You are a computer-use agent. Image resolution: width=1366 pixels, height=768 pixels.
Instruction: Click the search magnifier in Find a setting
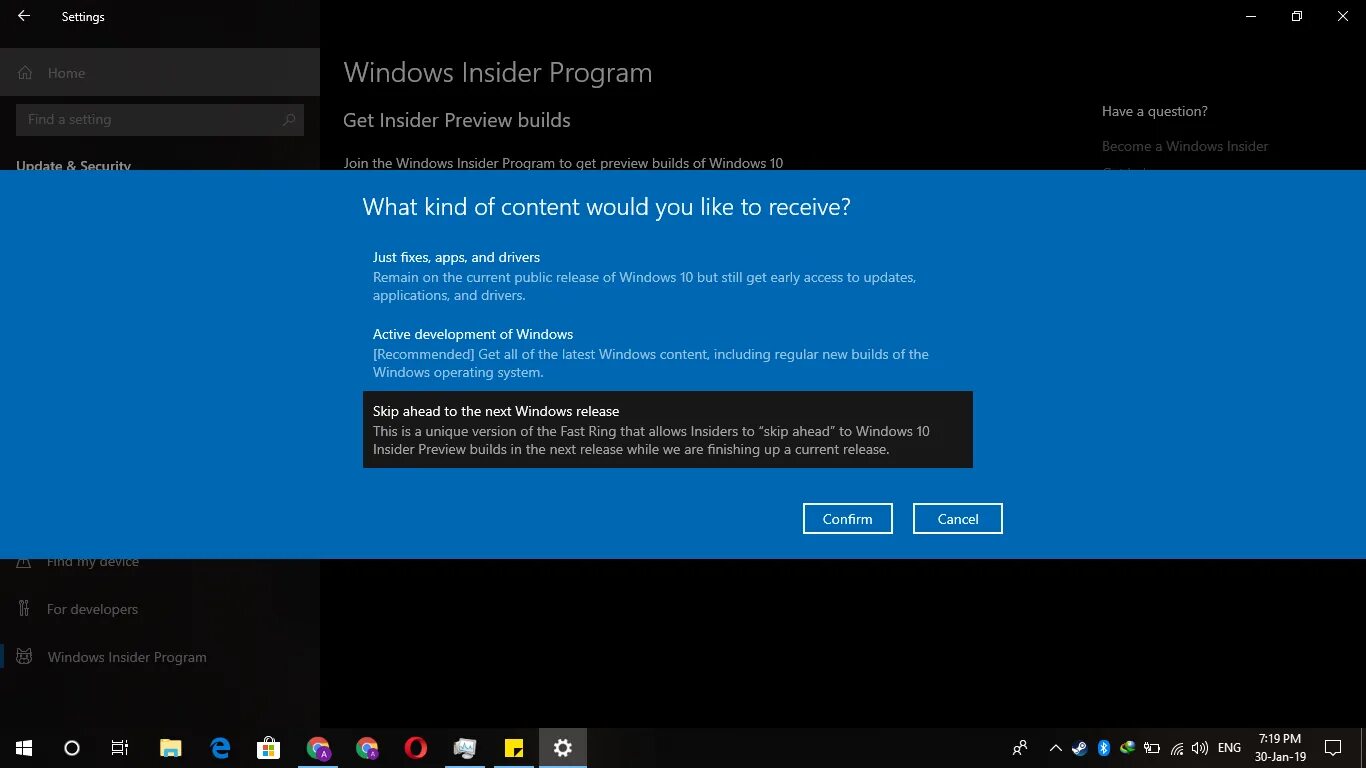(289, 119)
